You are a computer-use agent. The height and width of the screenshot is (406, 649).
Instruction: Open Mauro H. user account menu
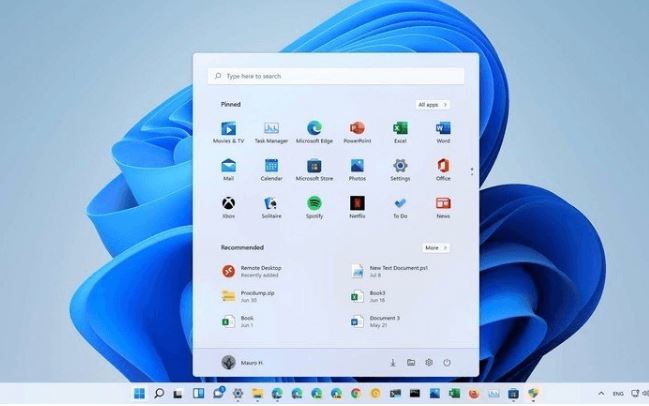[242, 363]
